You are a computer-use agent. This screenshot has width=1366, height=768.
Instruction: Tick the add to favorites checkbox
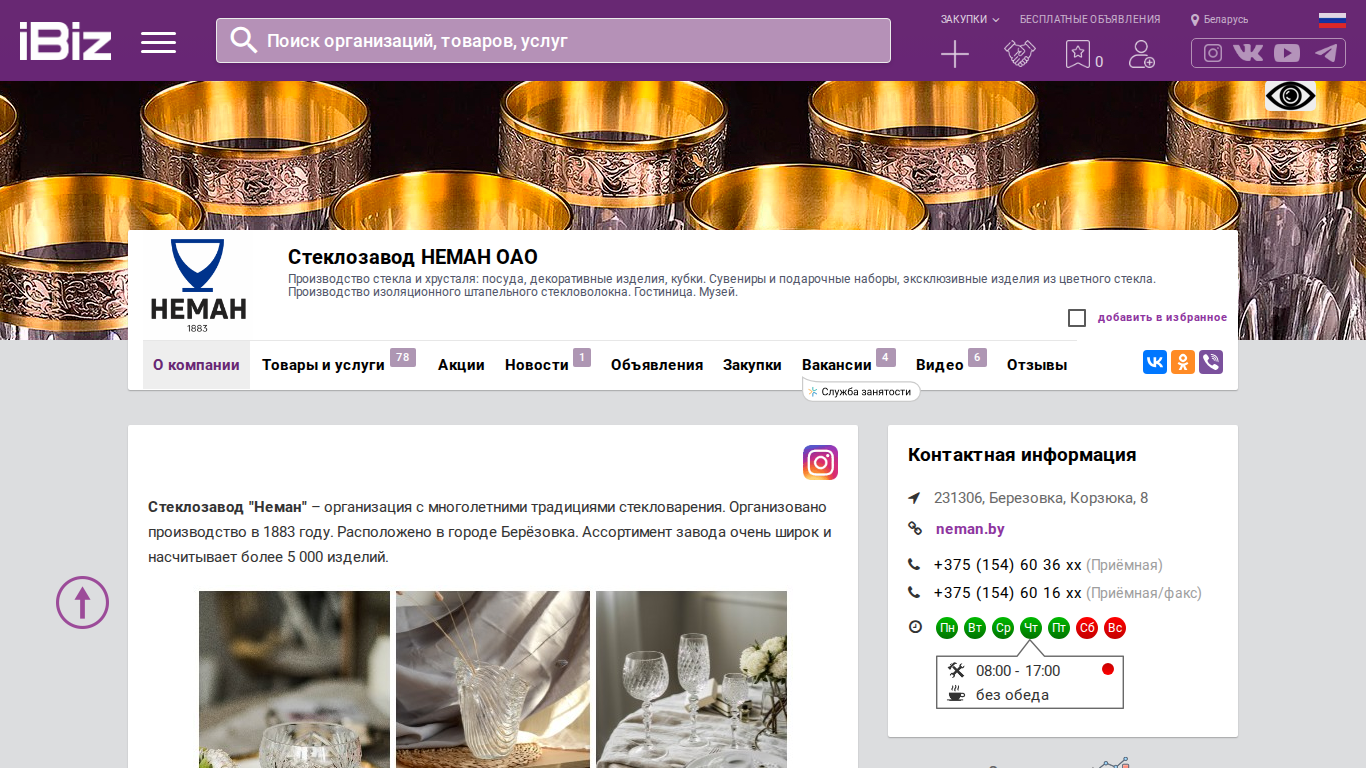(x=1077, y=318)
